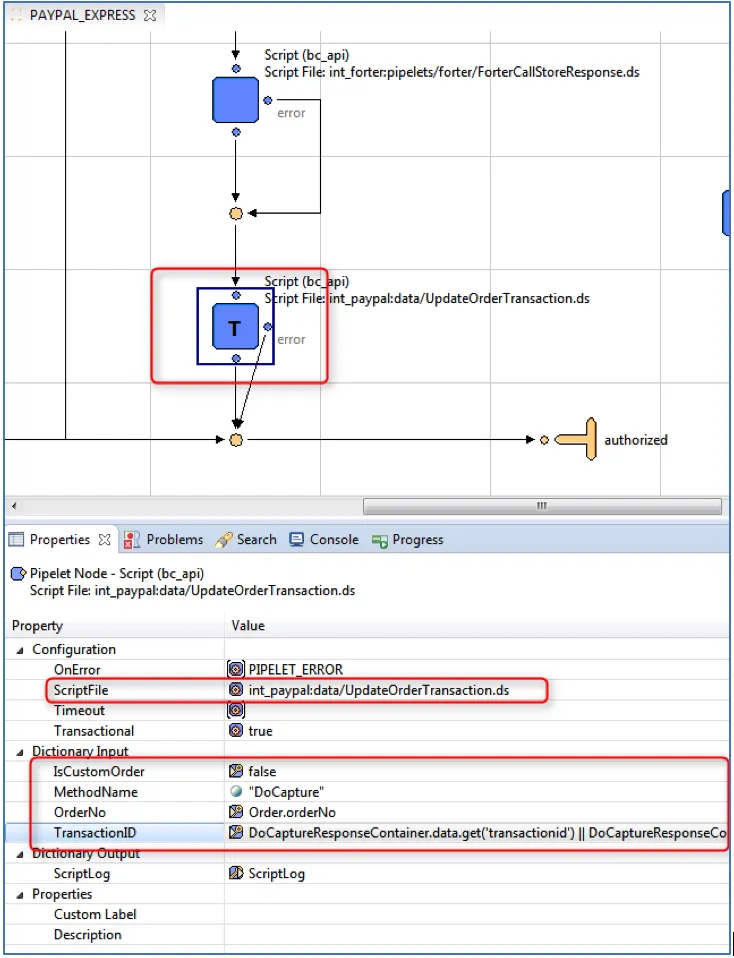Click the MethodName constant icon
The height and width of the screenshot is (958, 734).
point(236,791)
